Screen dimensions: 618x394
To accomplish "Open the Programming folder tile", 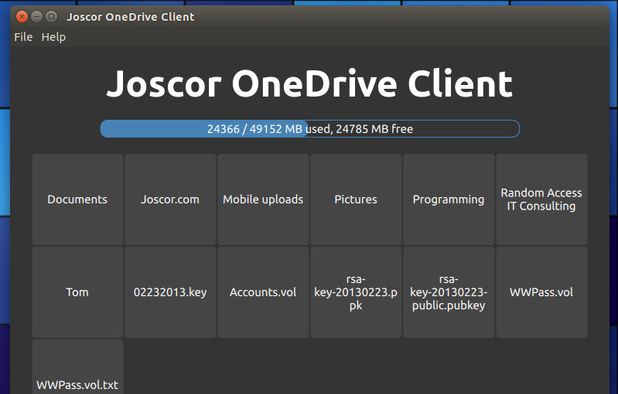I will point(449,199).
